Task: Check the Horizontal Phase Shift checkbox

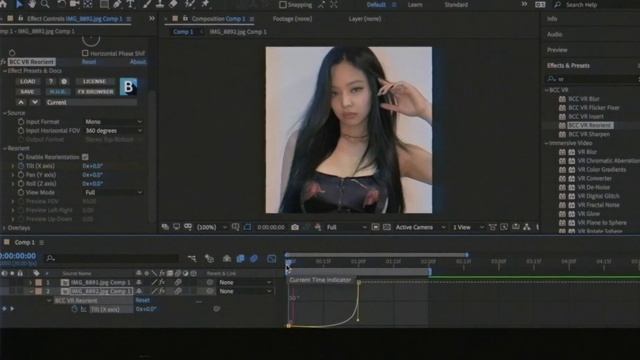Action: tap(85, 53)
